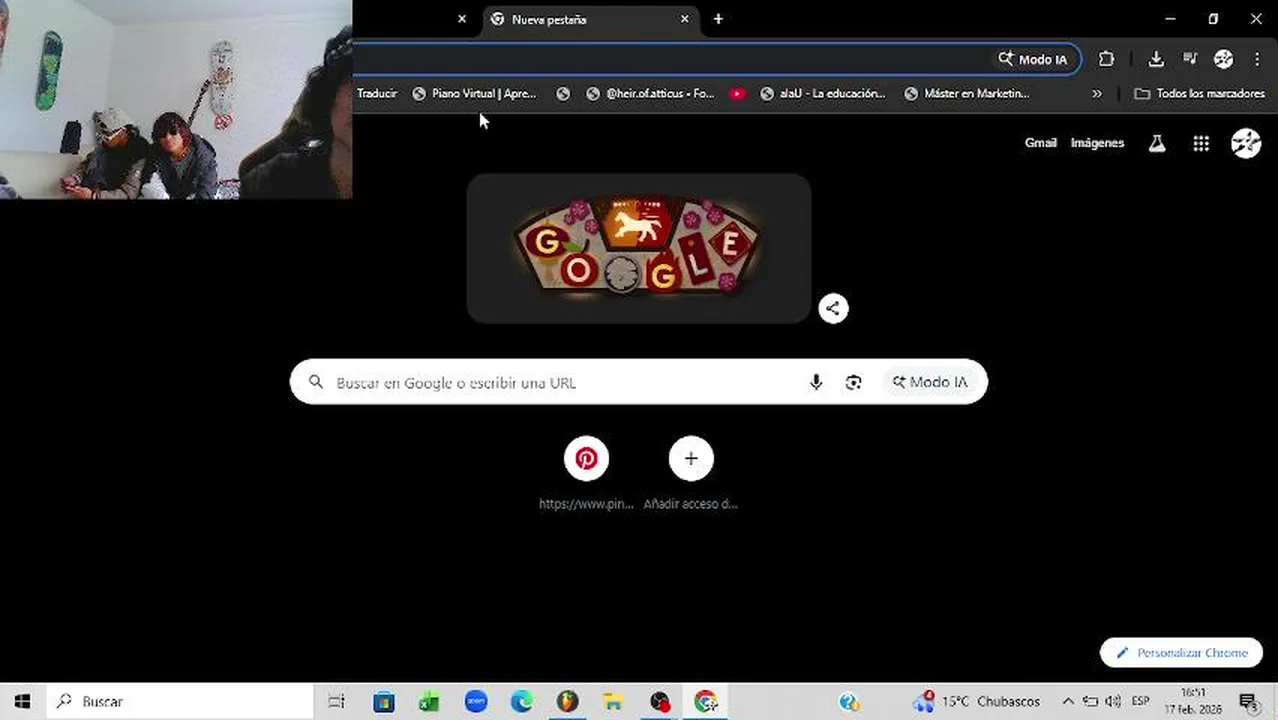Open Zoom from the taskbar
This screenshot has height=720, width=1278.
[476, 702]
